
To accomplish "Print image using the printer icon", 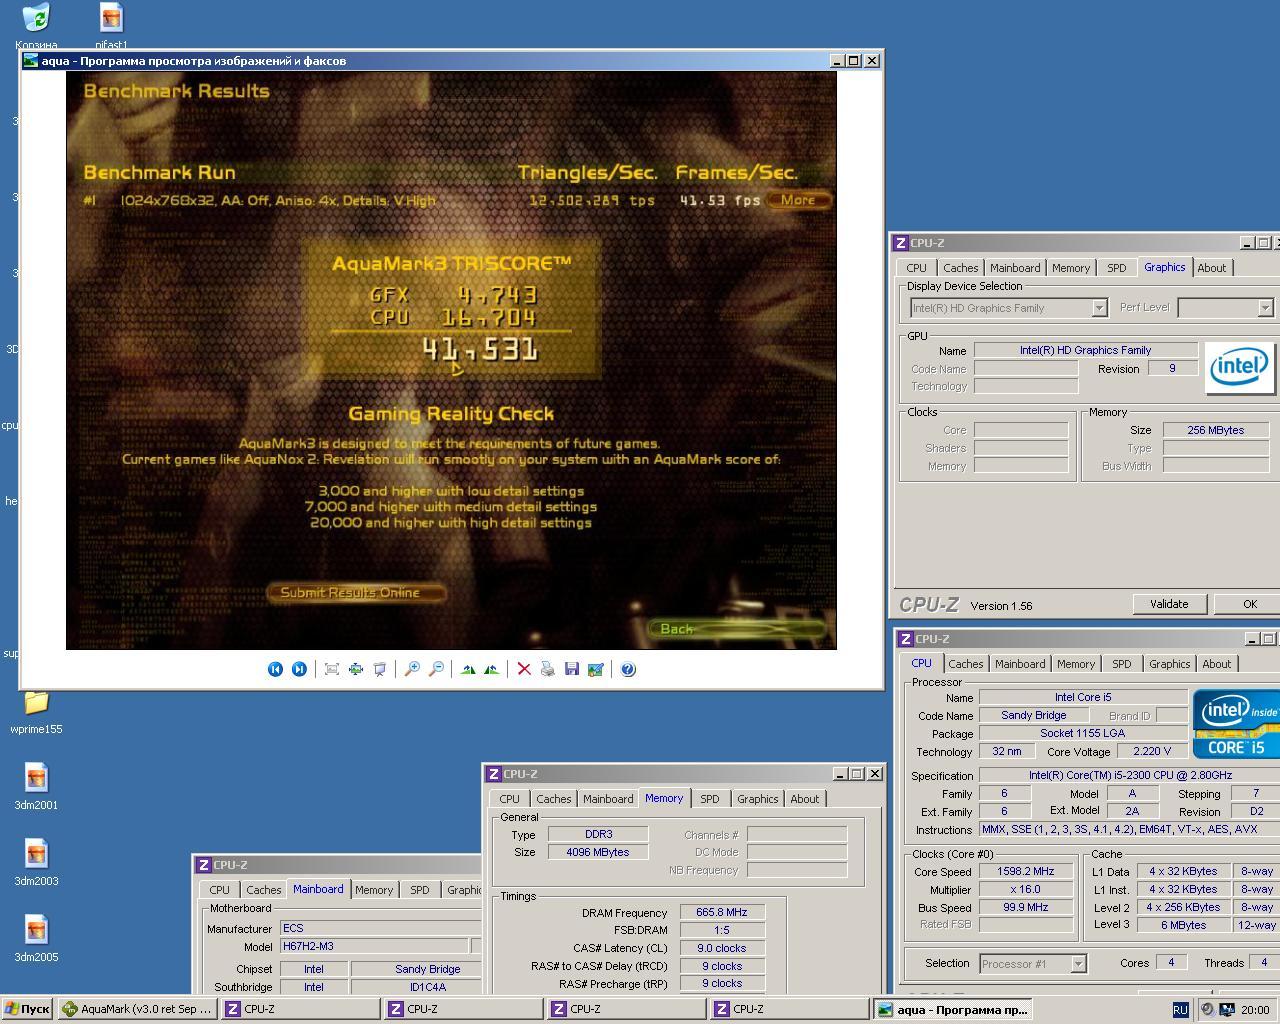I will pos(548,669).
